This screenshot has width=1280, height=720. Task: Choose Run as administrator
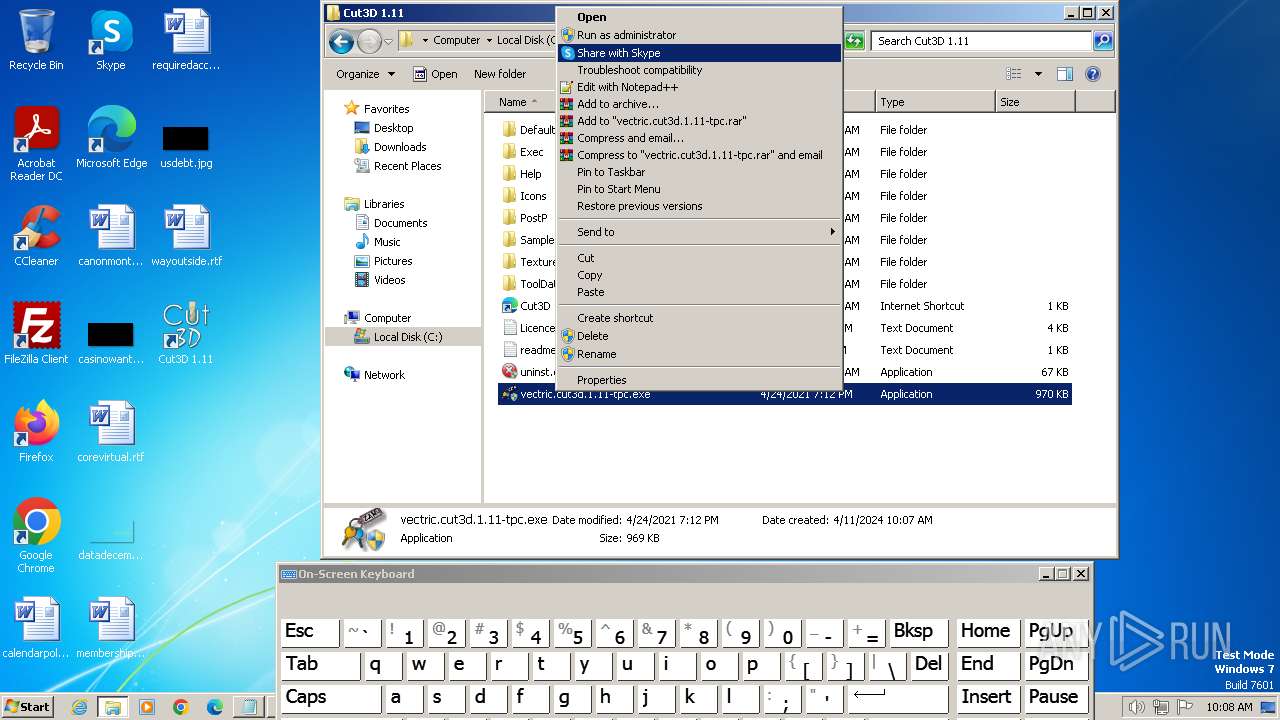coord(699,35)
